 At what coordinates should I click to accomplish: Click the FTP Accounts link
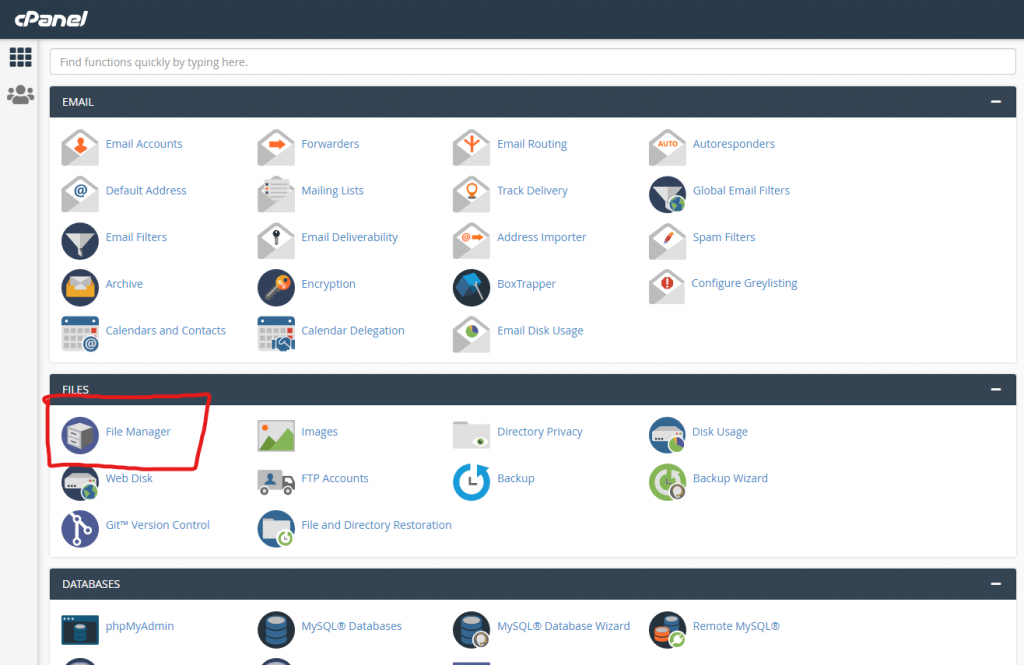click(x=334, y=478)
